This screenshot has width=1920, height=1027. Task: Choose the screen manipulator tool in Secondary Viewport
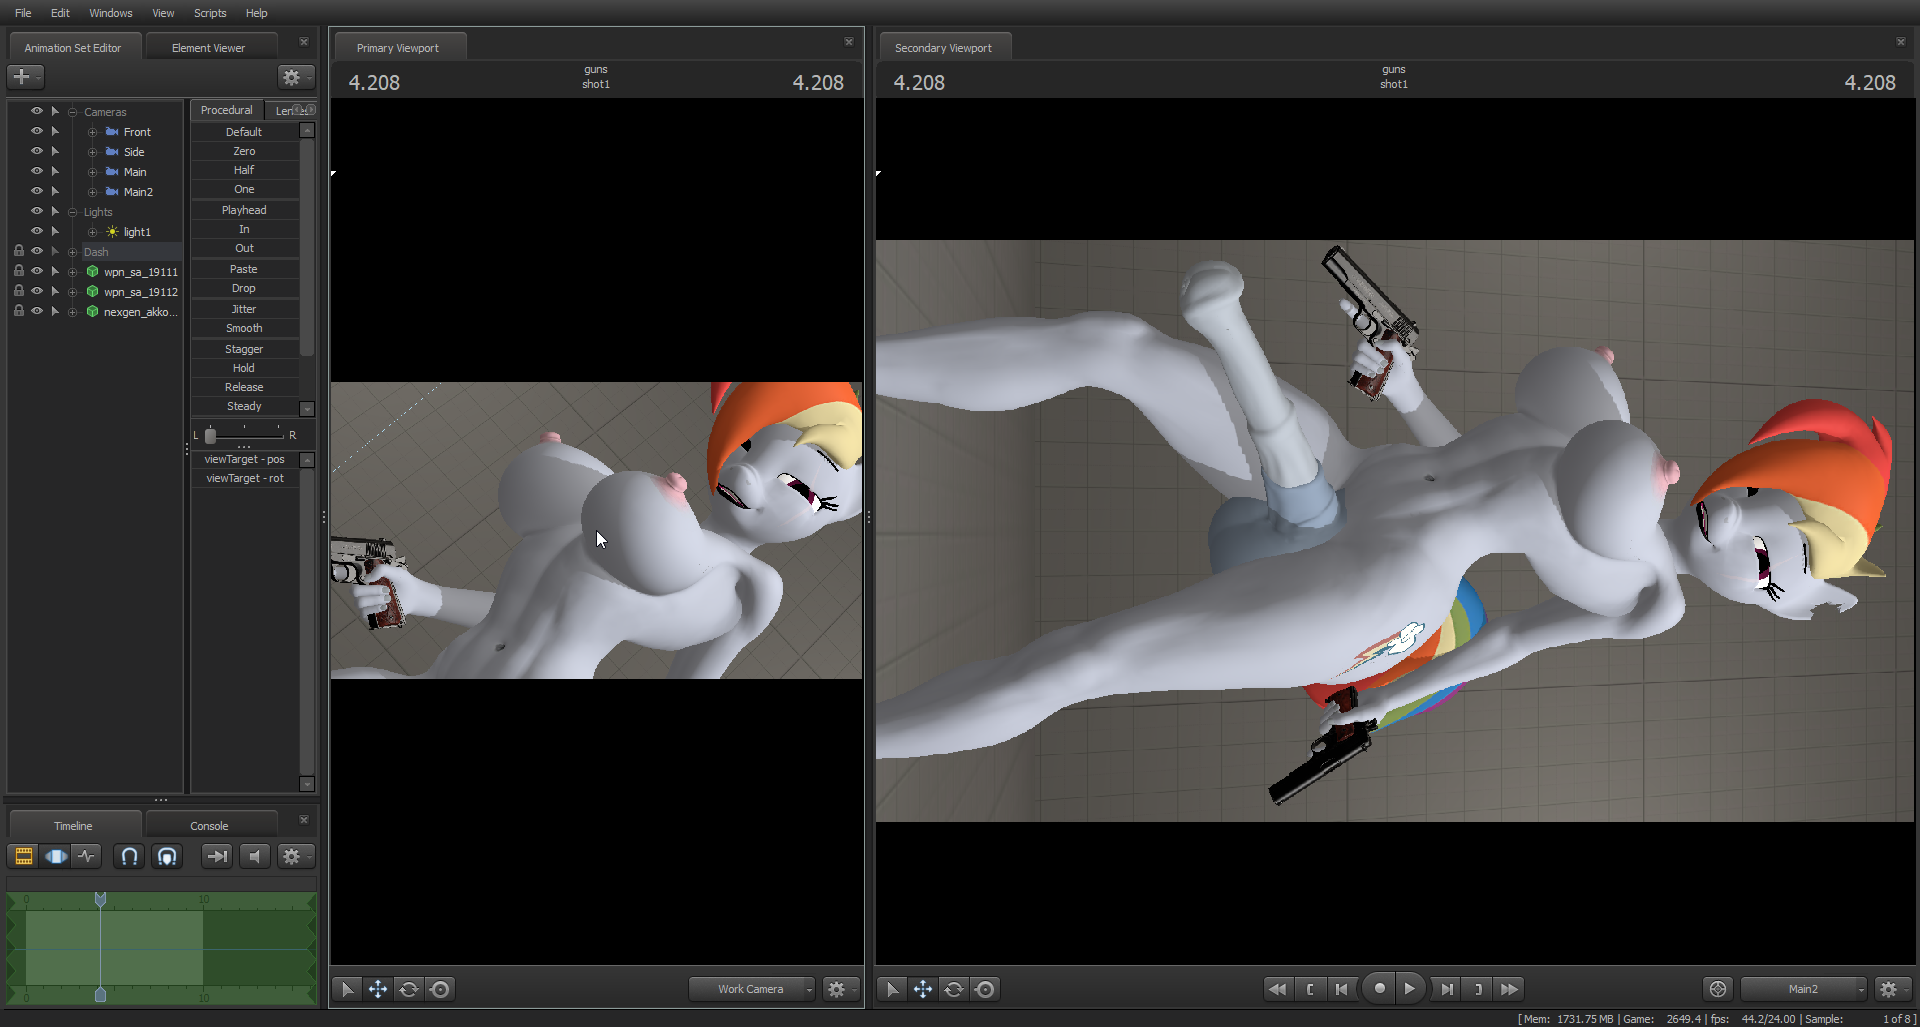(x=985, y=989)
